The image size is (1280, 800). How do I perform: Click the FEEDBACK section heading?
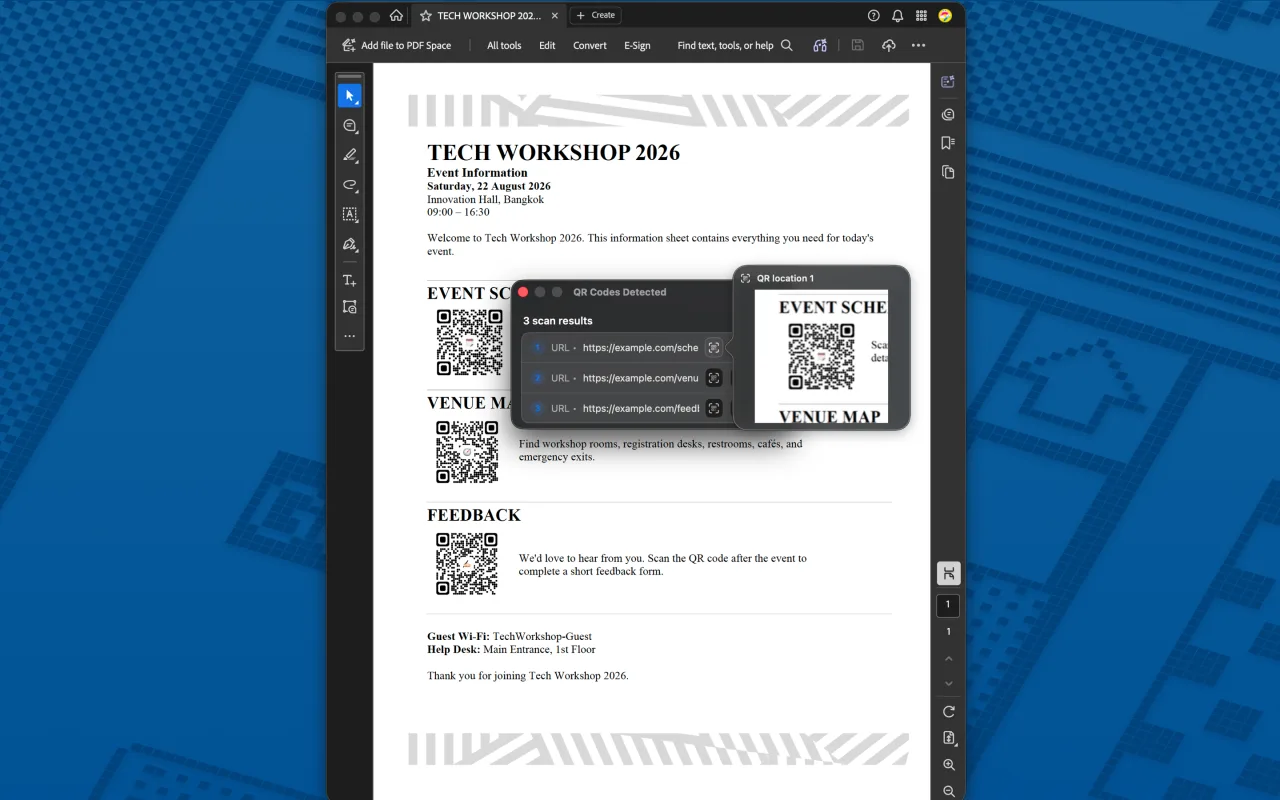coord(474,515)
